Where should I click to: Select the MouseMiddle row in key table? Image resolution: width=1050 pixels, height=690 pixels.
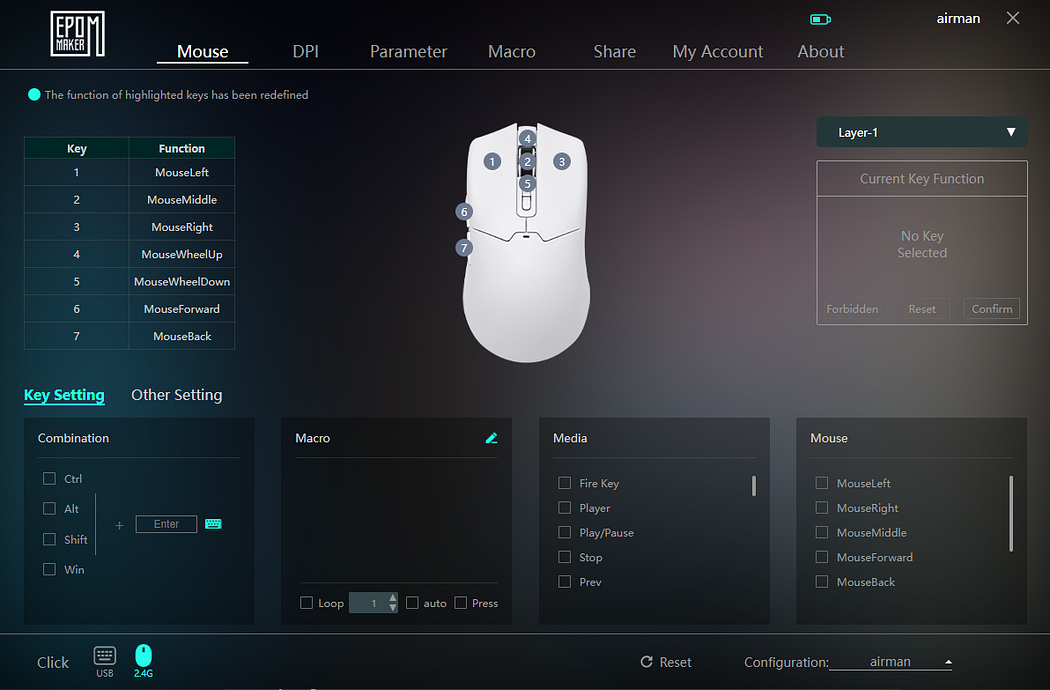pyautogui.click(x=129, y=200)
